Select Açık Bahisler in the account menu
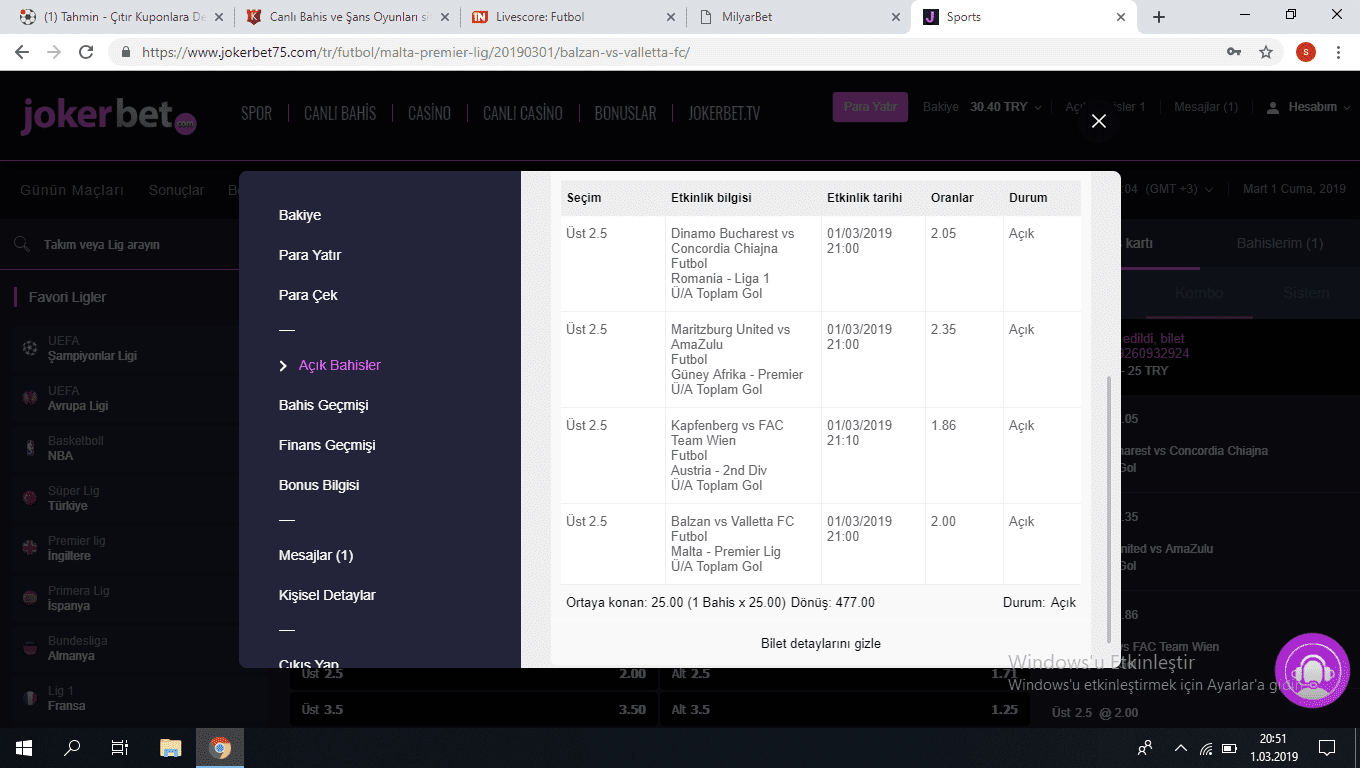This screenshot has height=768, width=1360. 340,365
